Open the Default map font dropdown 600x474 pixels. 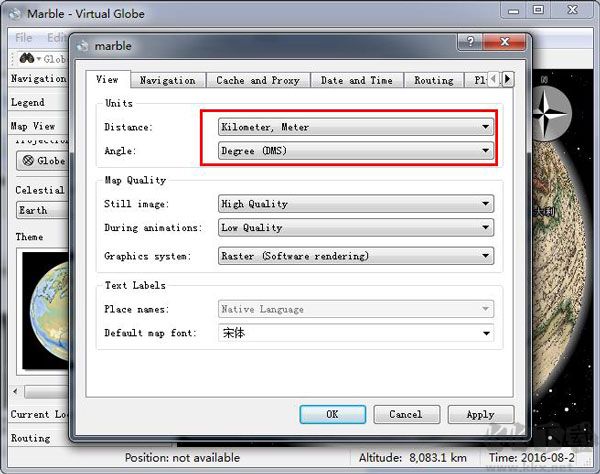(x=355, y=333)
